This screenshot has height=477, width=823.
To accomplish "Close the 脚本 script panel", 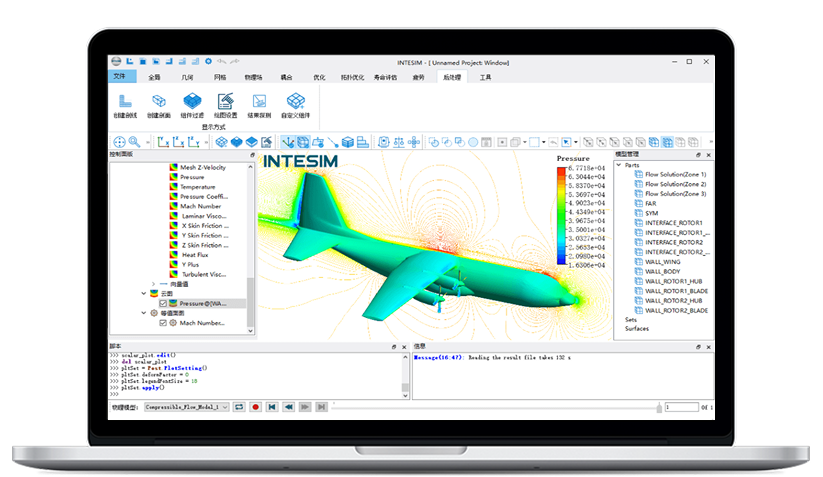I will point(404,347).
